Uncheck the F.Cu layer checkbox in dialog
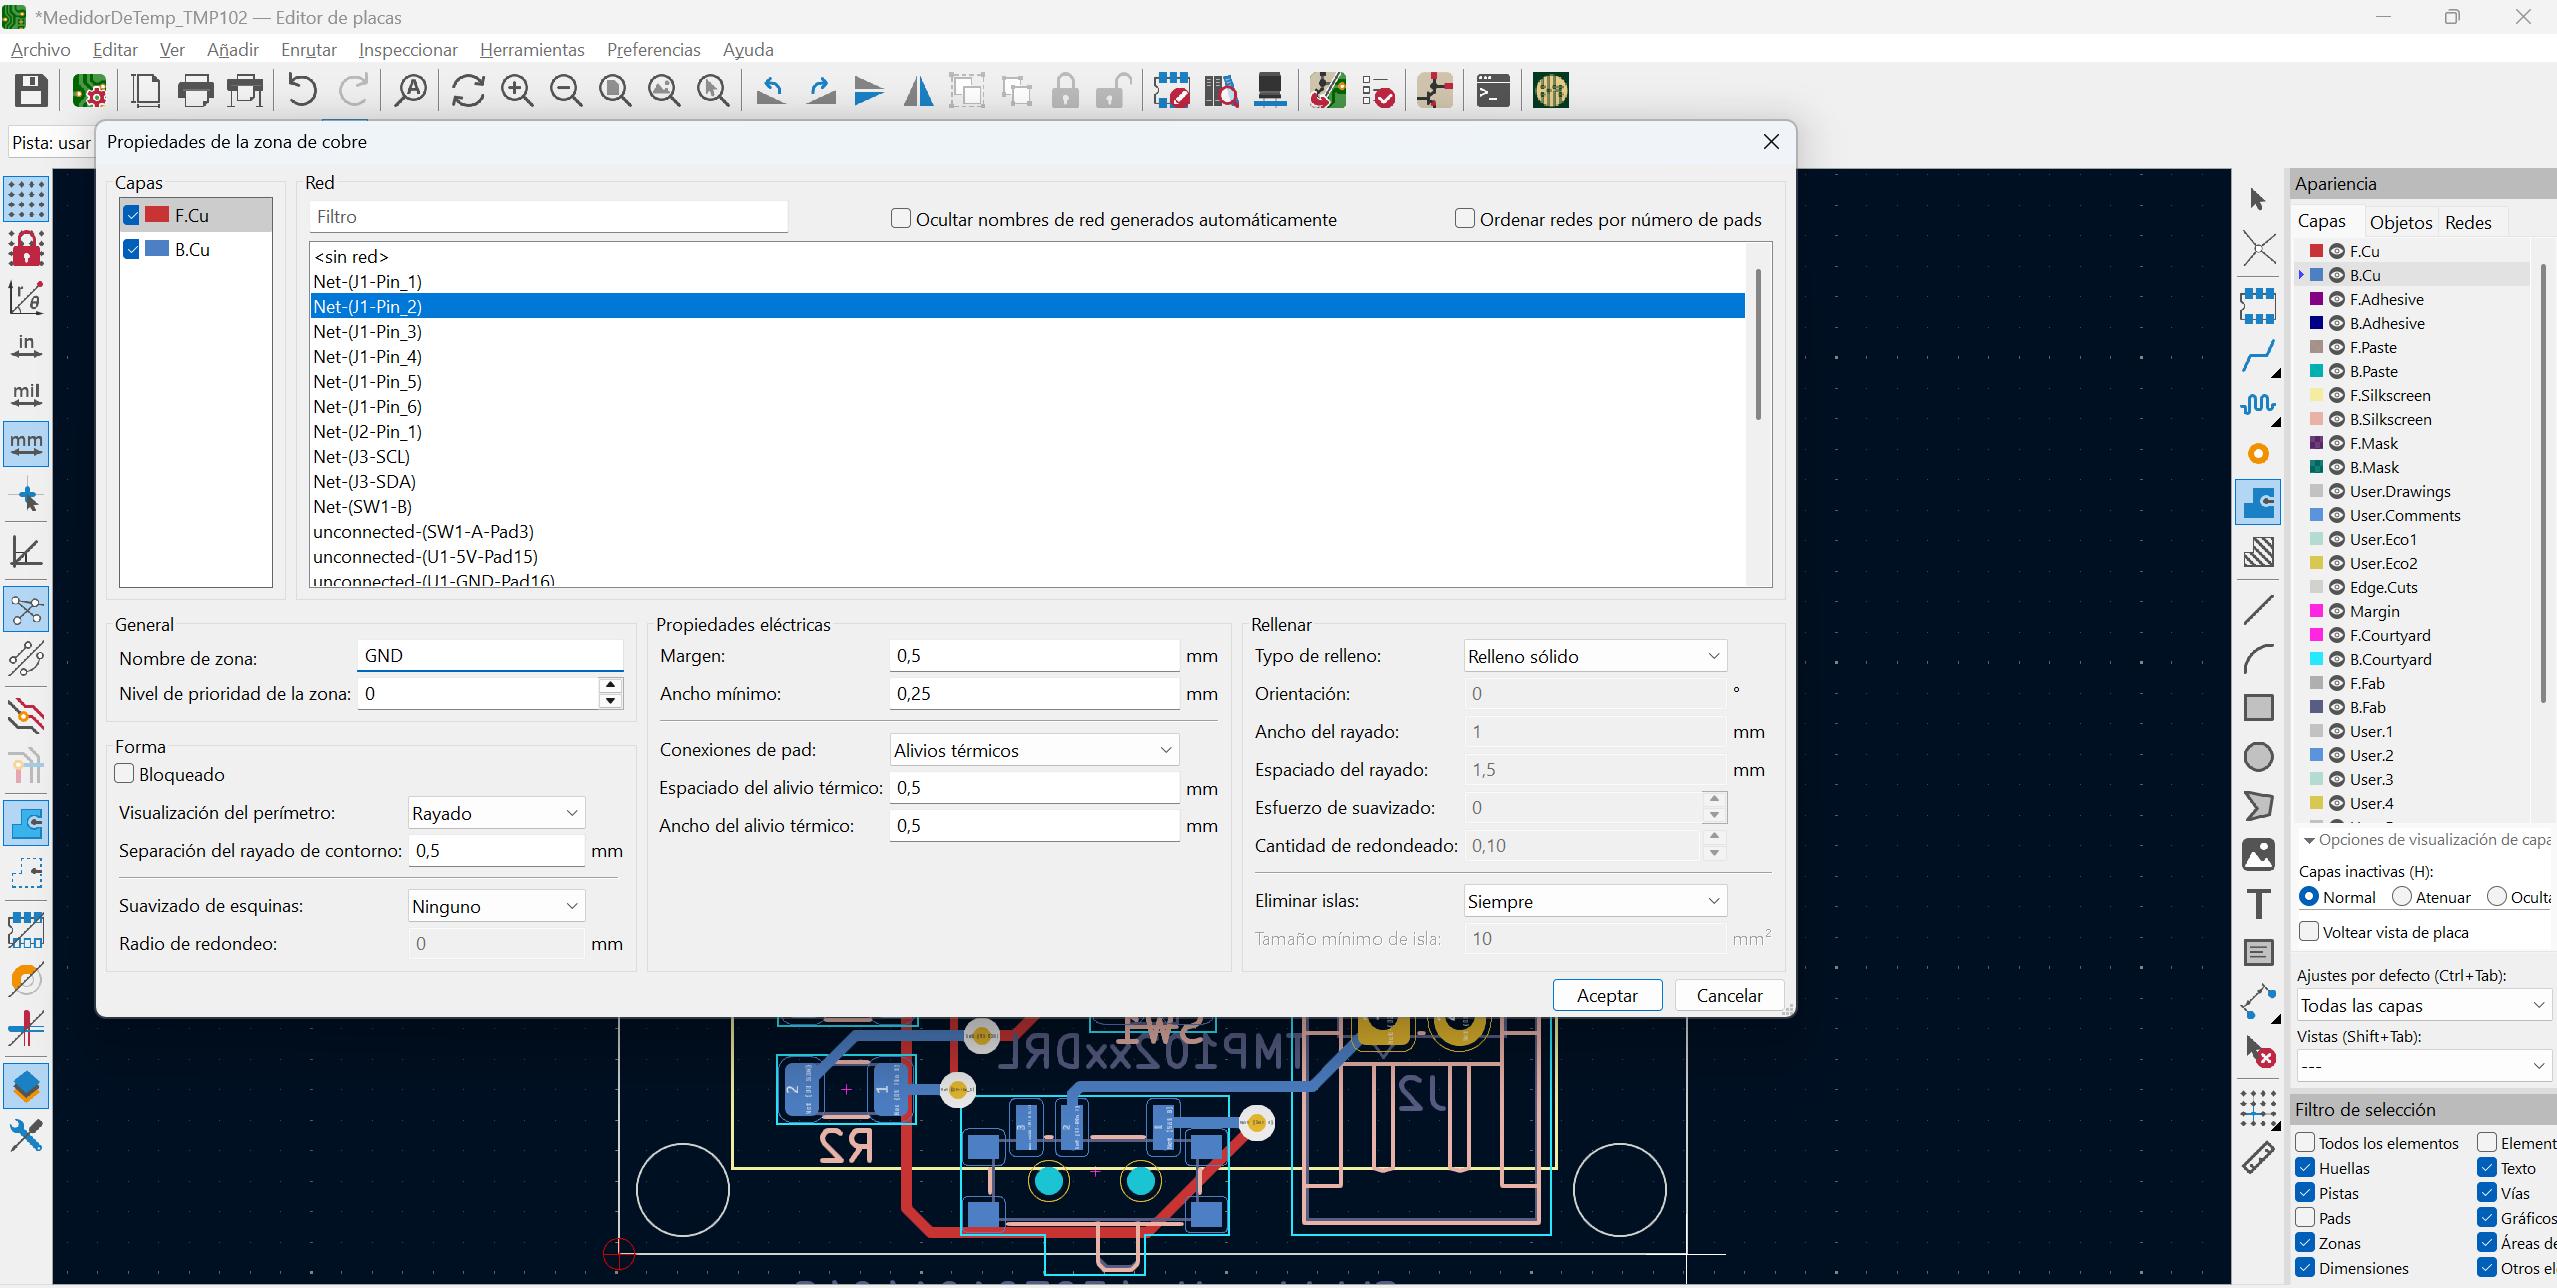 [132, 215]
